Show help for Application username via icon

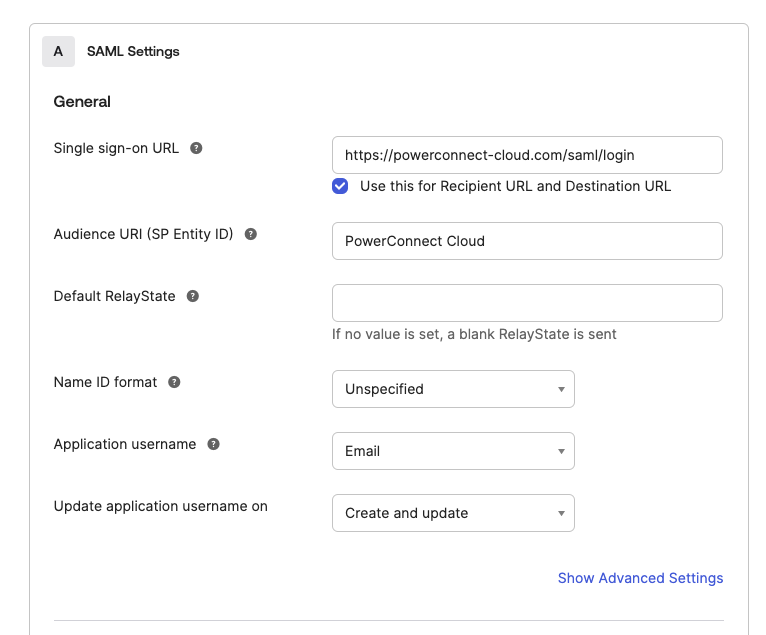click(x=213, y=444)
